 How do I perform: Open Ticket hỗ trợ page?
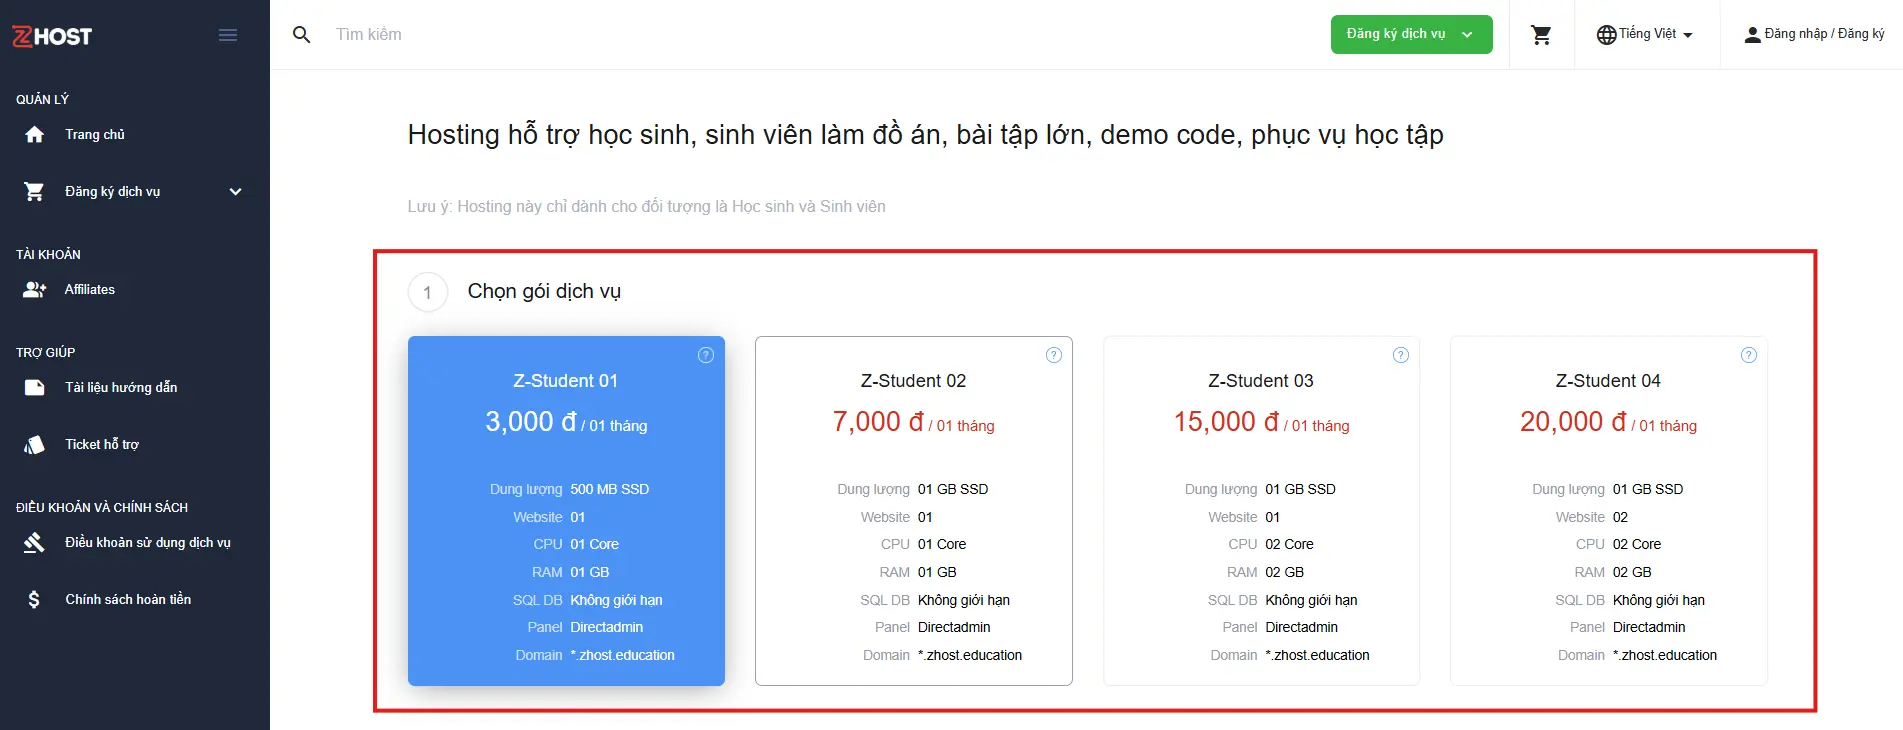102,444
